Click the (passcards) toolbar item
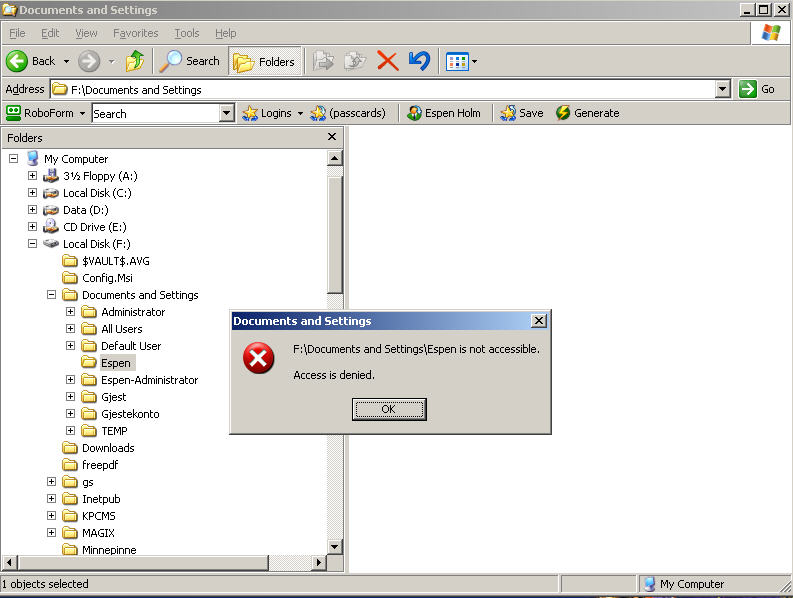 coord(348,113)
